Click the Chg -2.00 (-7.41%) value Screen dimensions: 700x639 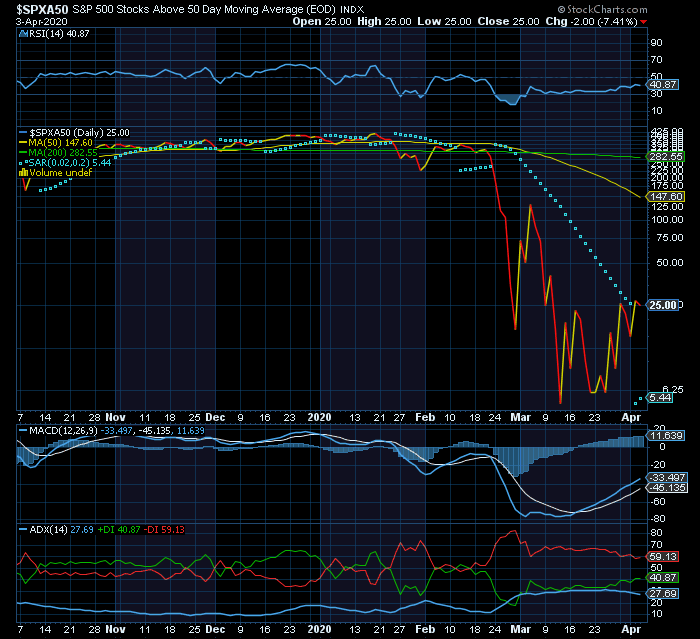(x=591, y=21)
